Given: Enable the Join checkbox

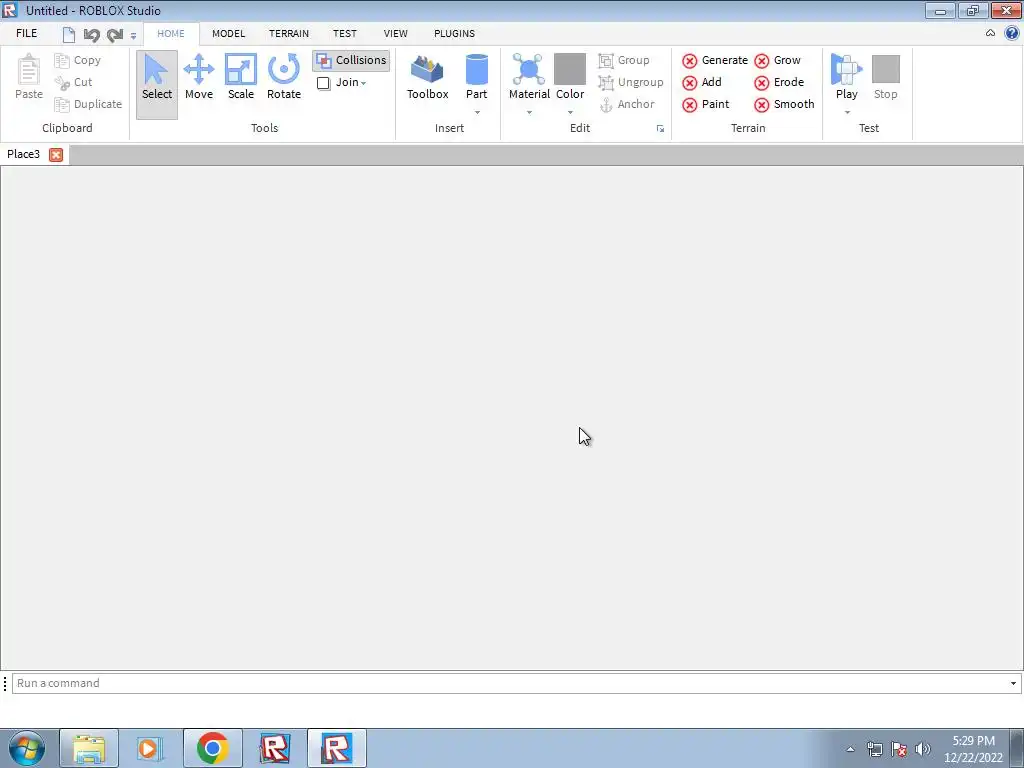Looking at the screenshot, I should [x=323, y=83].
